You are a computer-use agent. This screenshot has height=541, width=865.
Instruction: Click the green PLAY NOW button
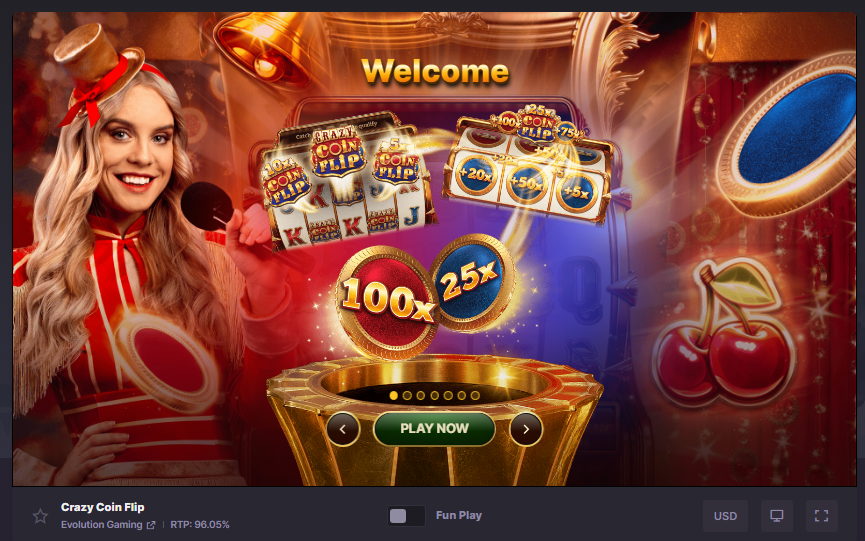434,428
